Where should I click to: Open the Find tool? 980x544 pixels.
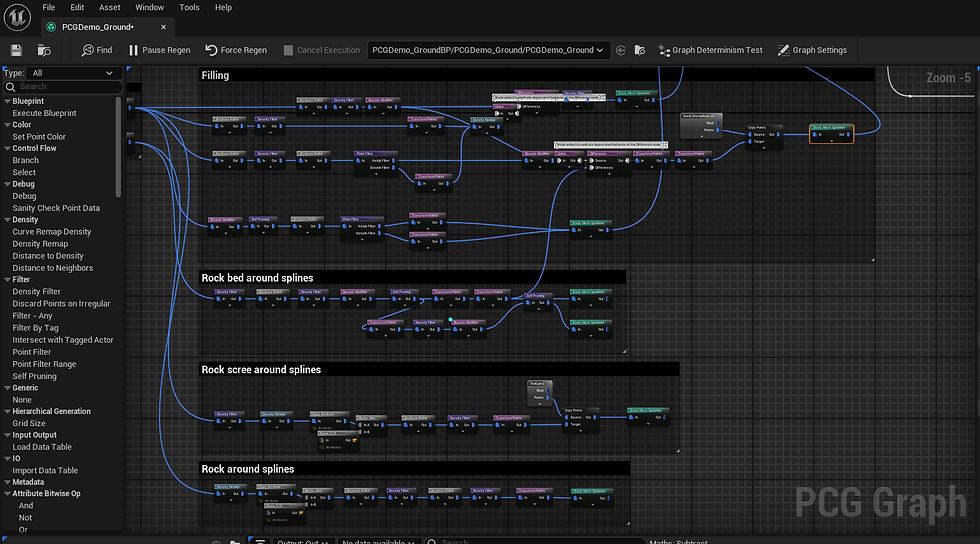97,50
